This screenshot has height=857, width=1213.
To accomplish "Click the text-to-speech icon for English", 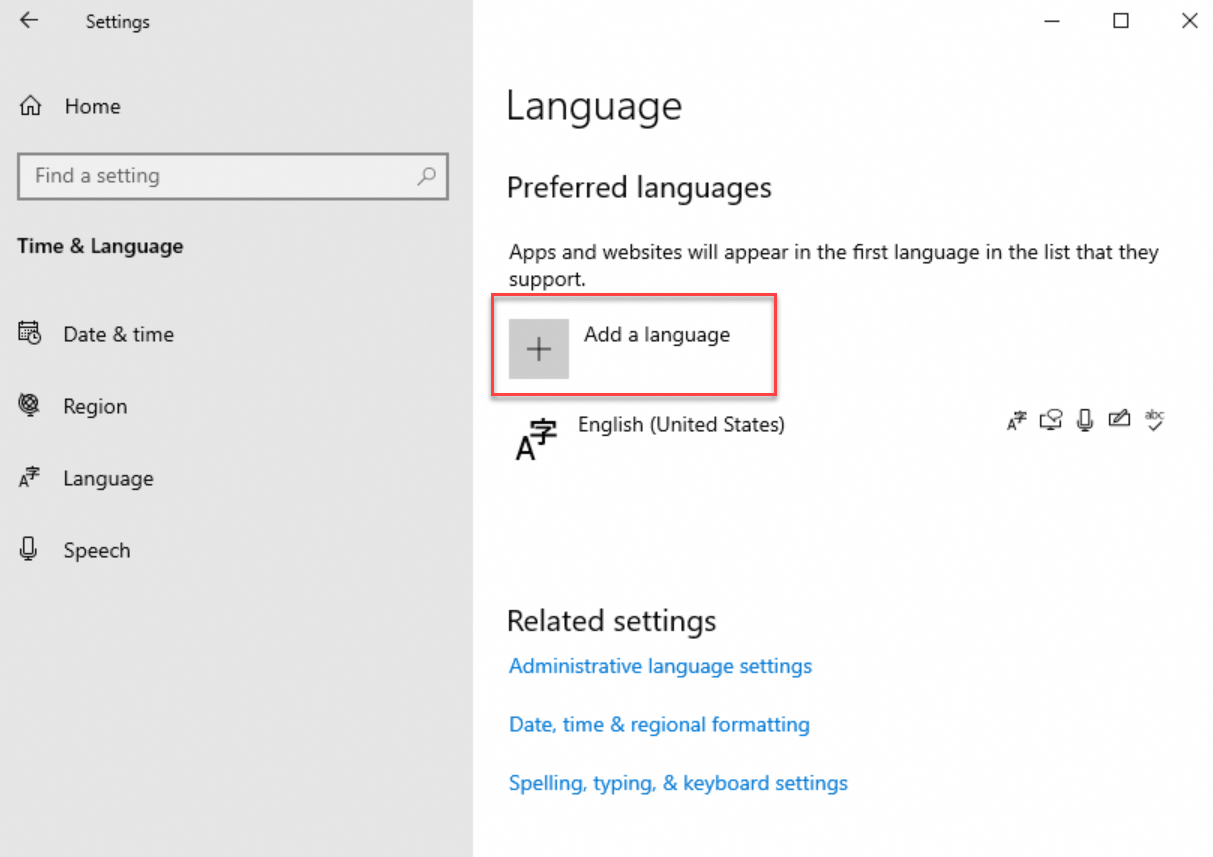I will click(1050, 421).
